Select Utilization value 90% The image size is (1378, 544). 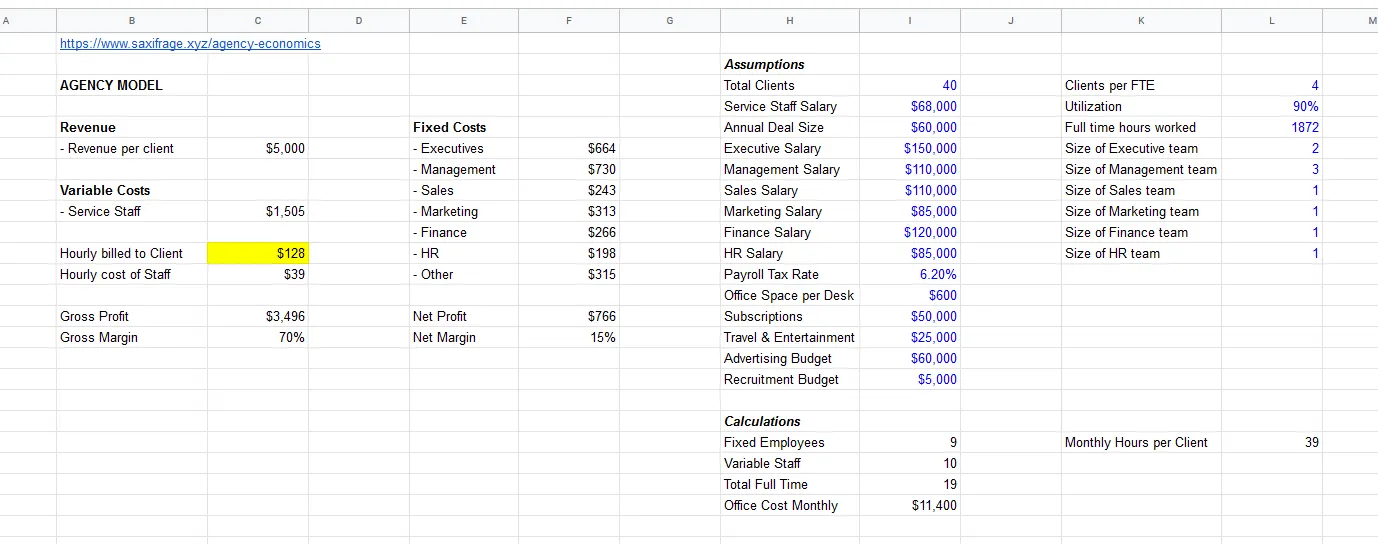[x=1272, y=107]
